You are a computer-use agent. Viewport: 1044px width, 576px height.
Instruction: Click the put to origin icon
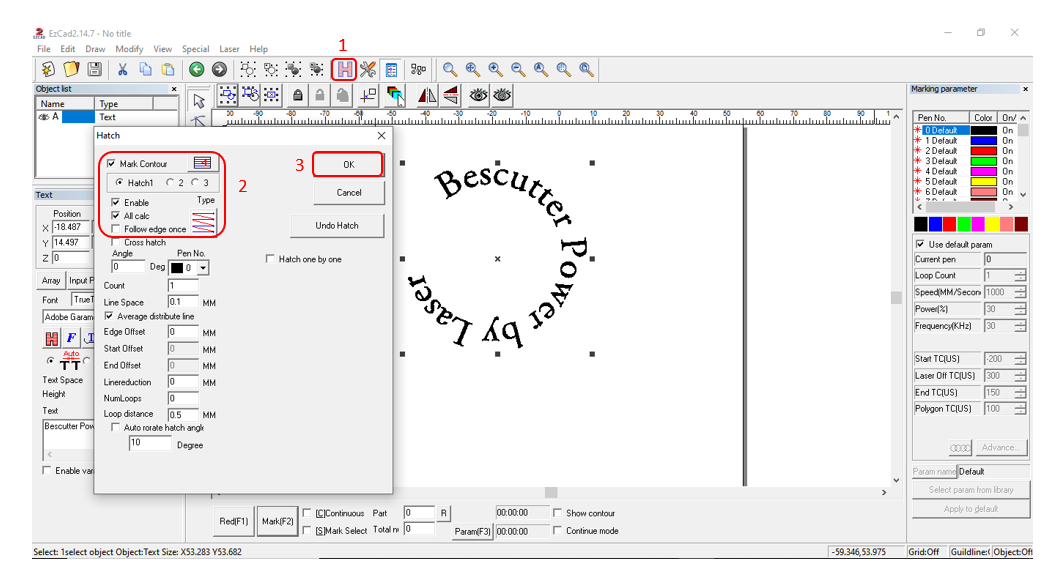click(x=368, y=96)
